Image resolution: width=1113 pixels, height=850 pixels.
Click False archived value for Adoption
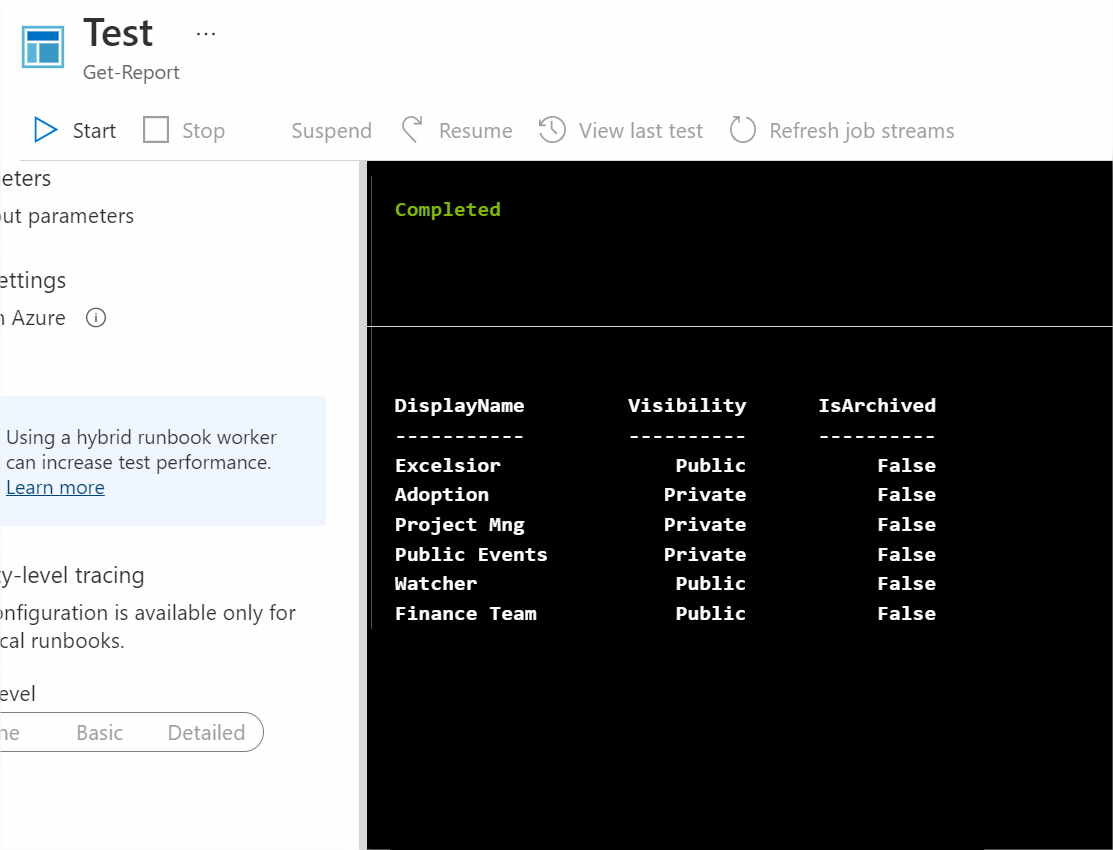point(906,495)
